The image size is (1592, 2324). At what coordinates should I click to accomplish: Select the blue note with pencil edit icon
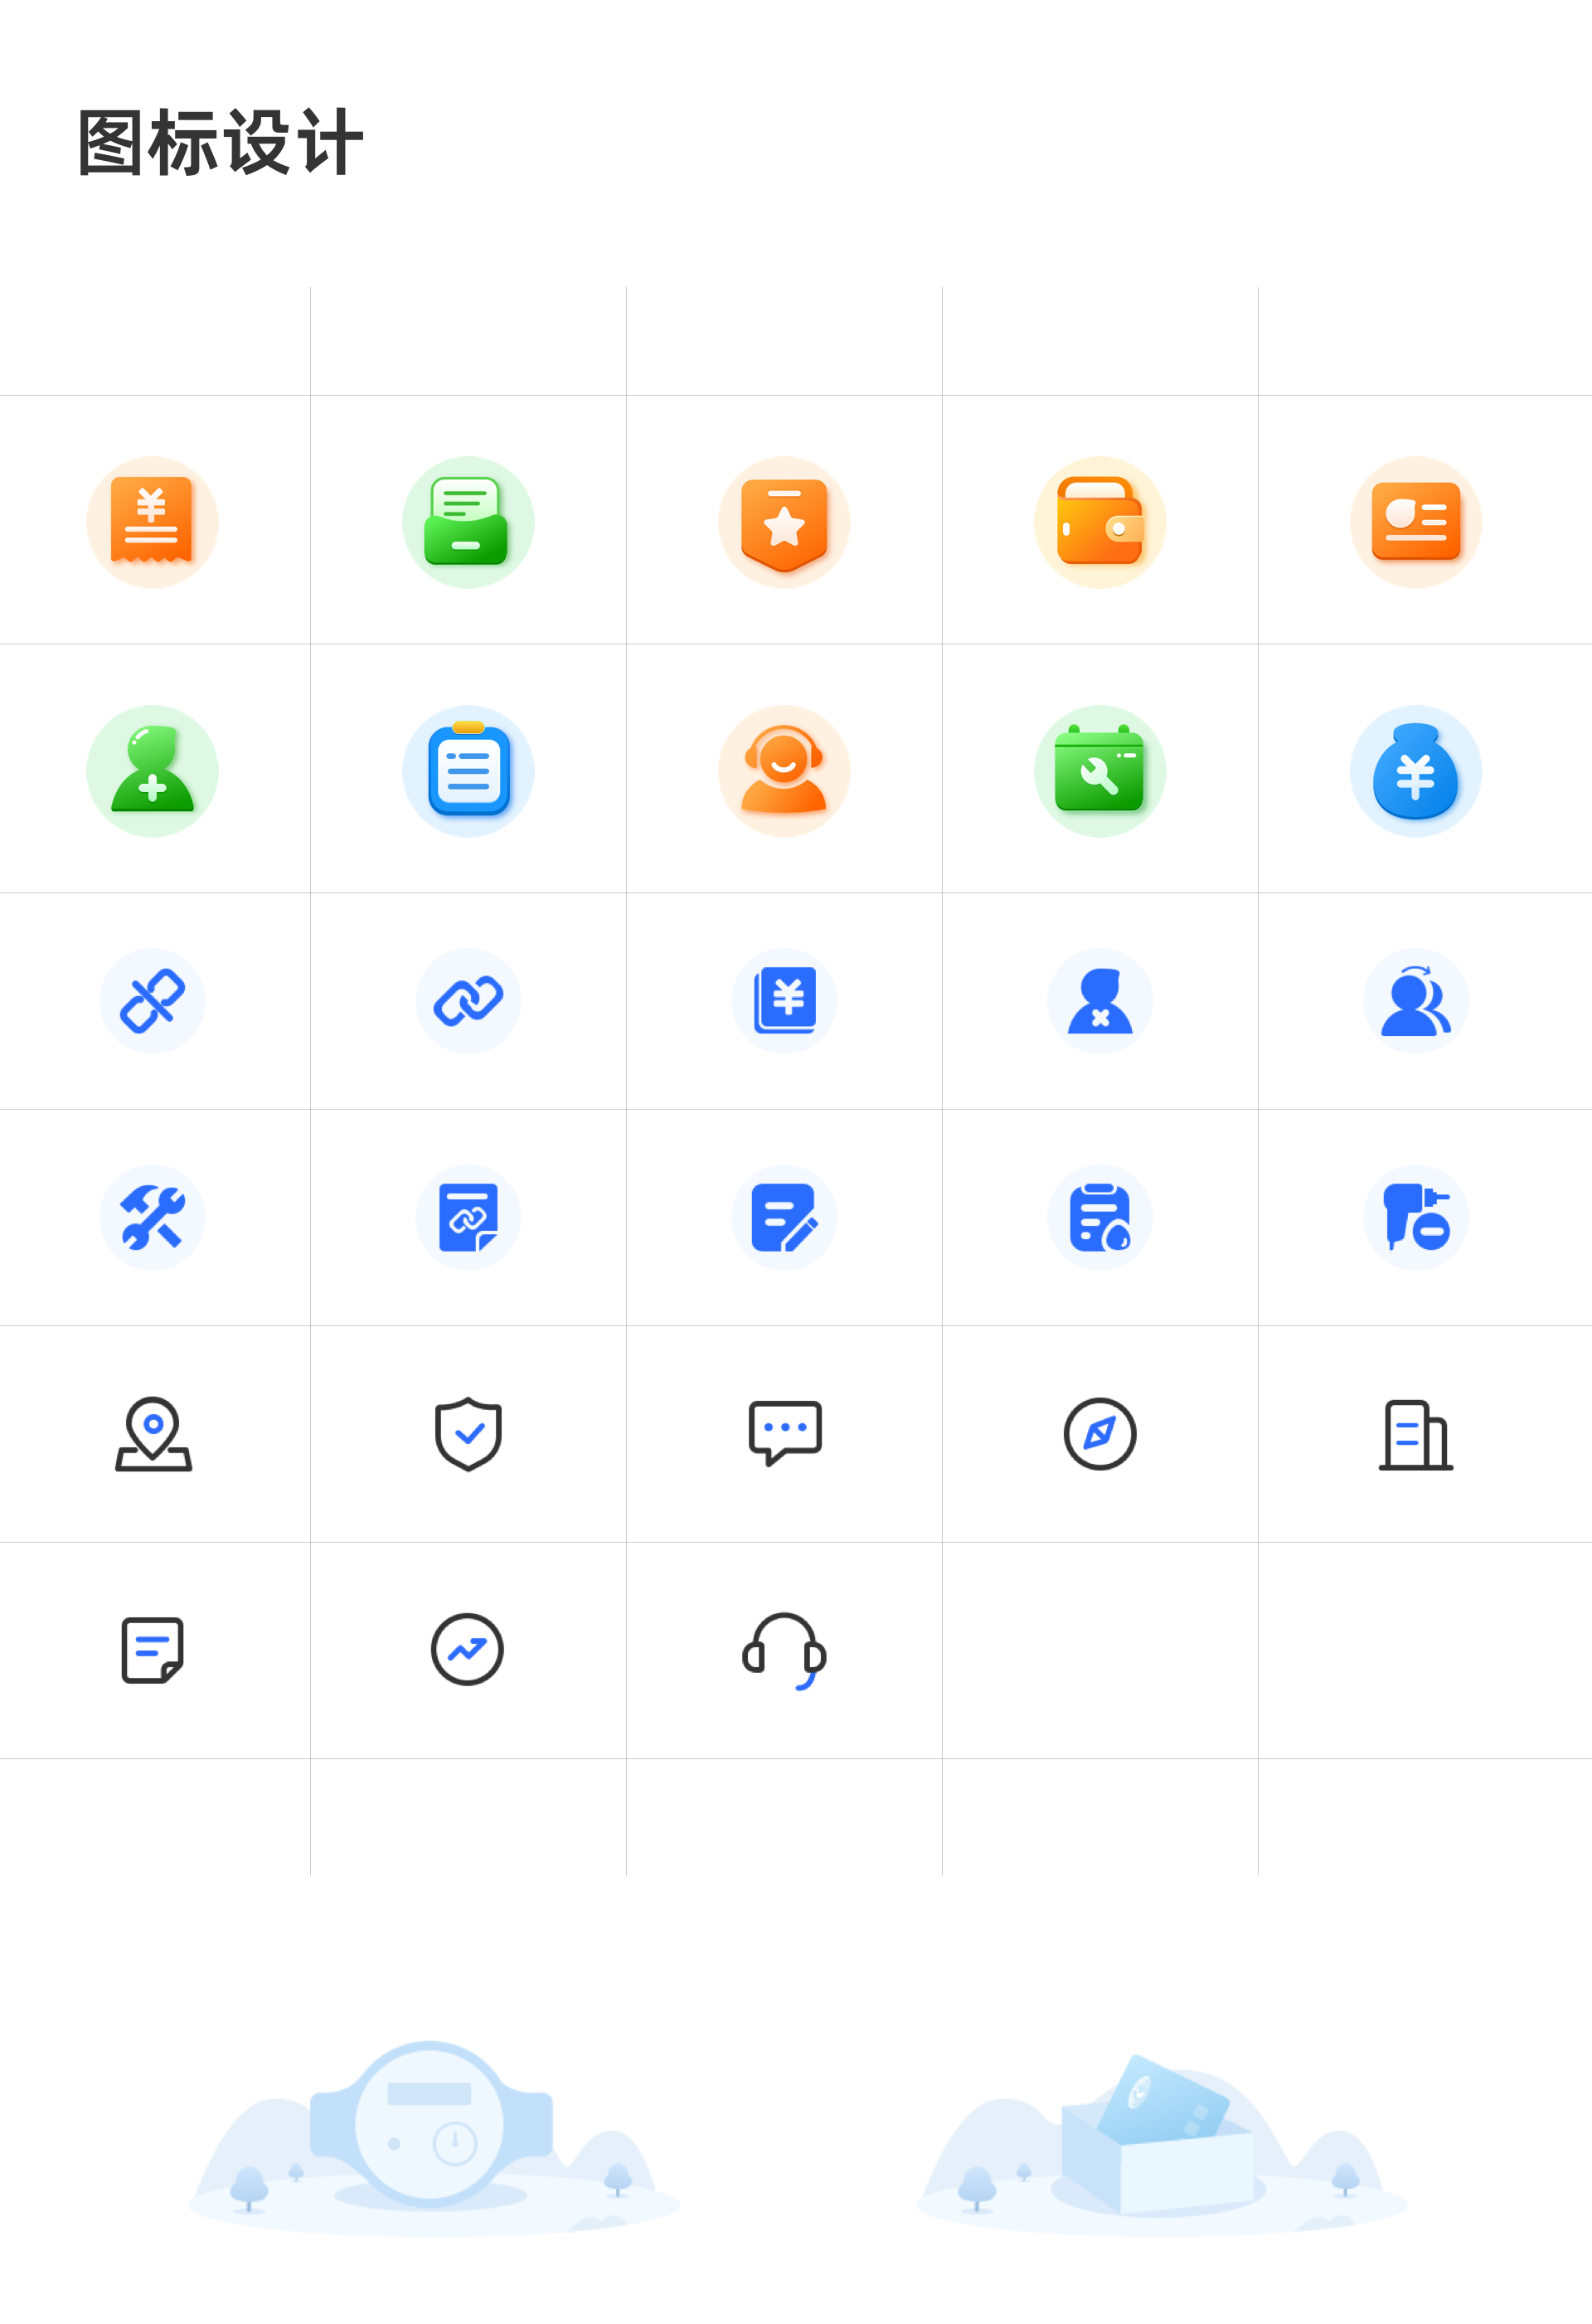pos(784,1217)
